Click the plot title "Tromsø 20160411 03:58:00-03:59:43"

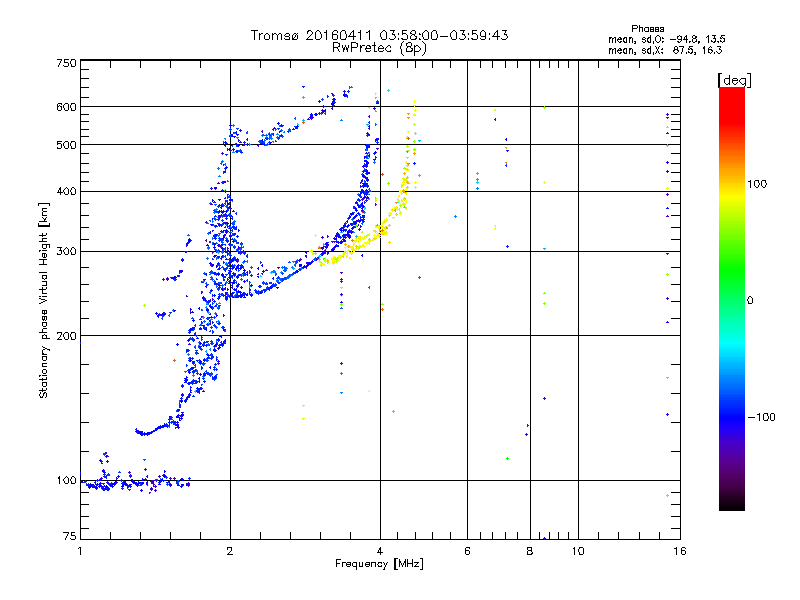[379, 35]
